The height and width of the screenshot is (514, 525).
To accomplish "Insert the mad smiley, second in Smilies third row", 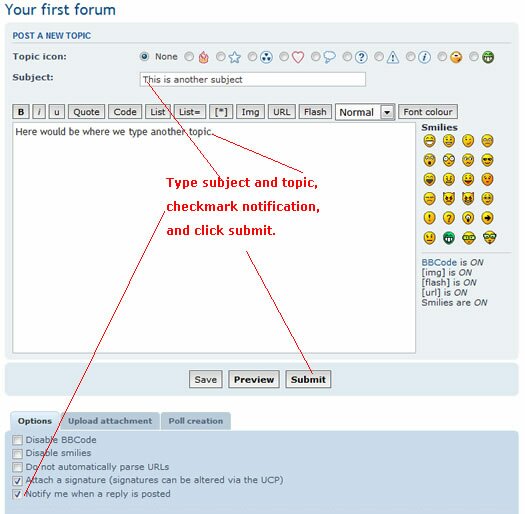I will [x=449, y=179].
